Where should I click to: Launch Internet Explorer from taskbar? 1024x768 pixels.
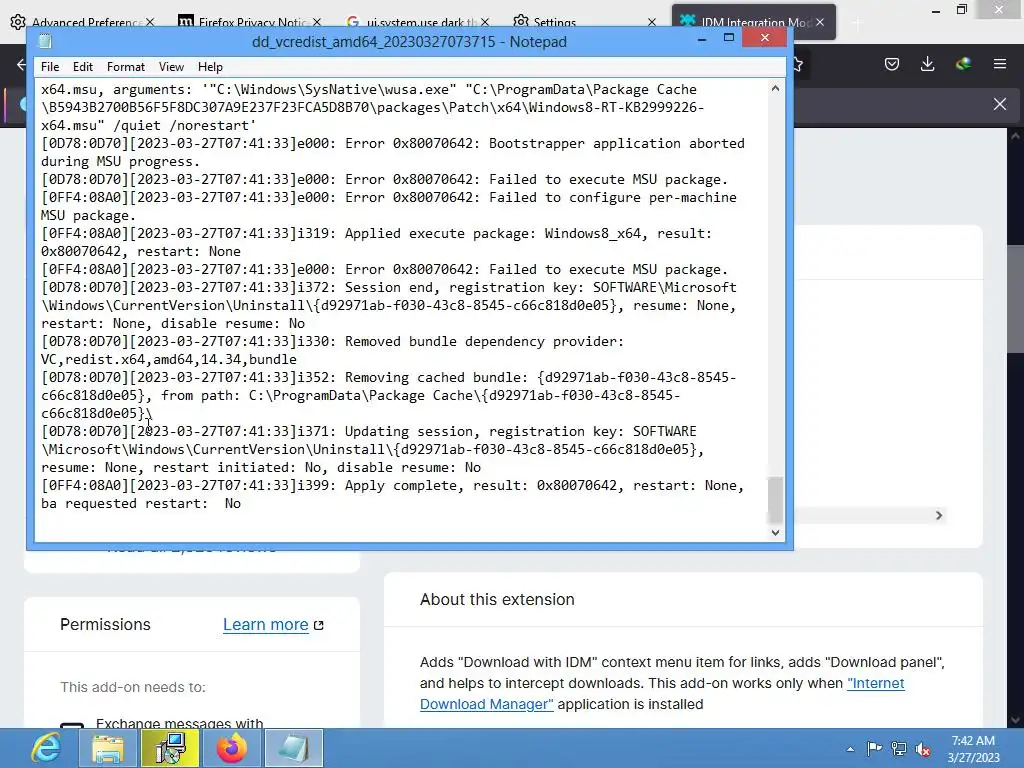coord(46,748)
